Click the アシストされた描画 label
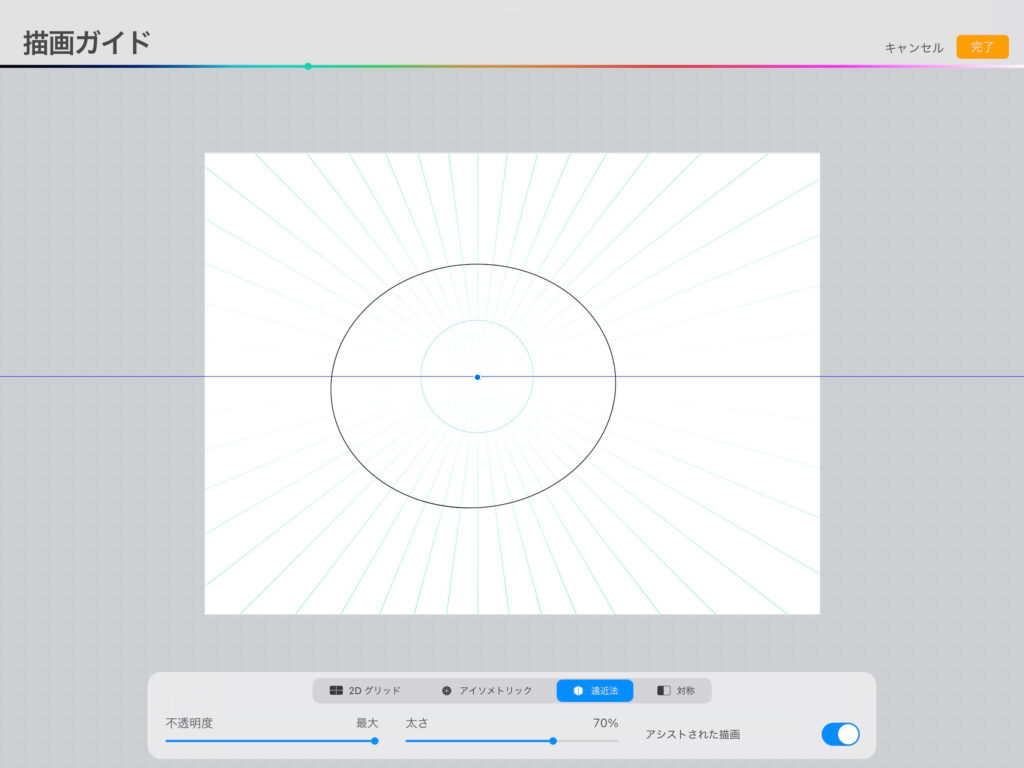The height and width of the screenshot is (768, 1024). coord(693,734)
